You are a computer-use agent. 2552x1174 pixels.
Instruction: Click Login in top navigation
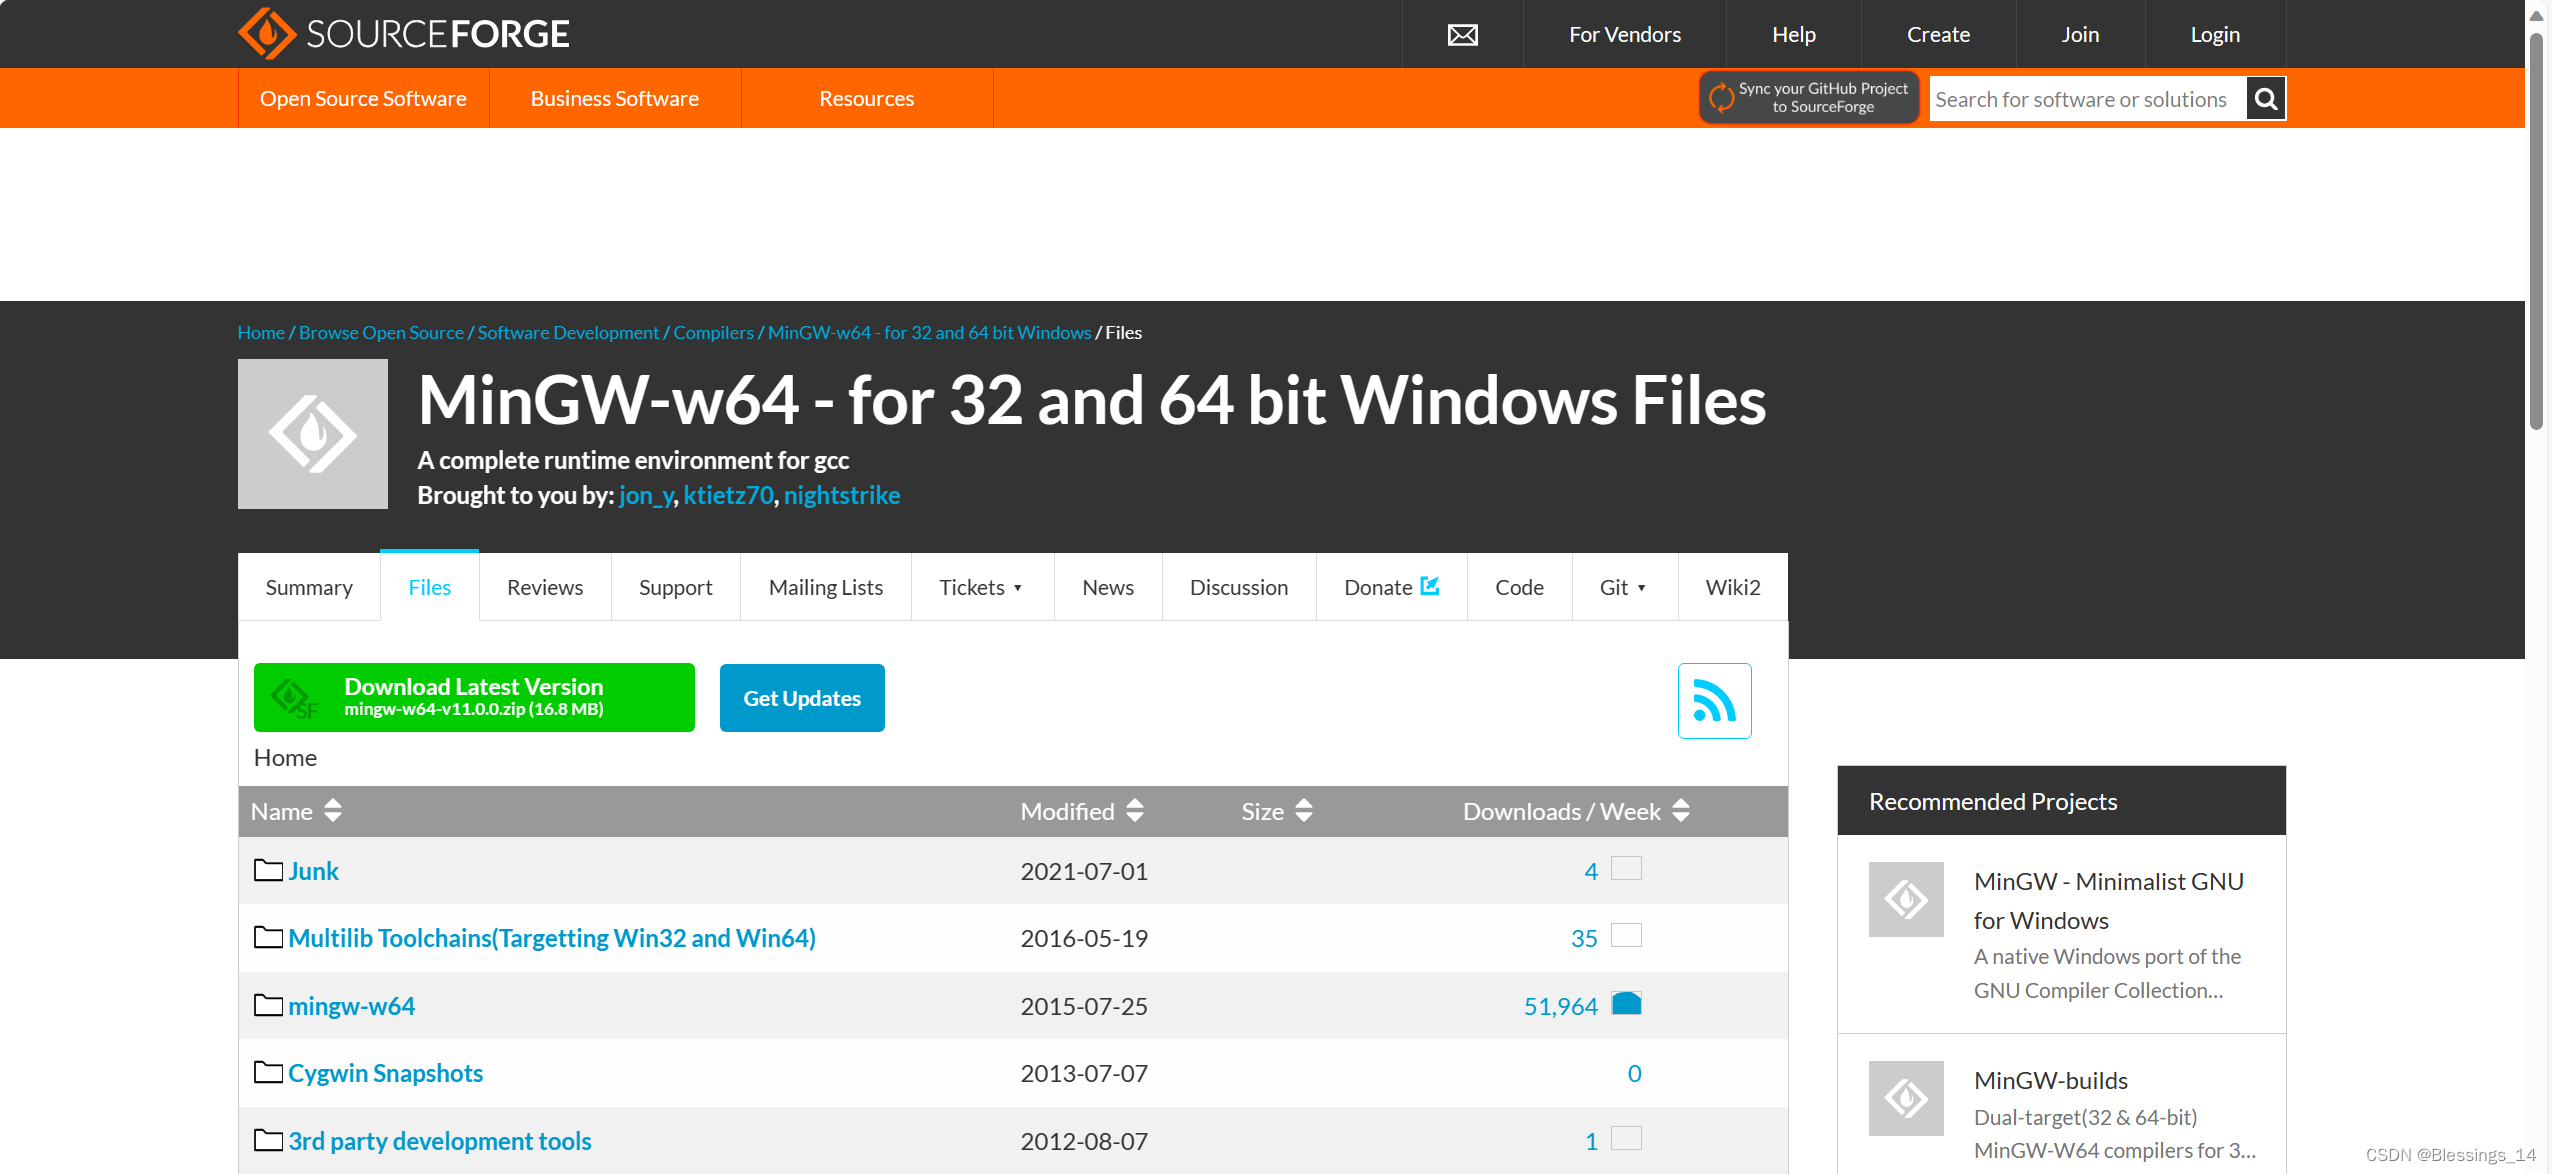(x=2215, y=34)
